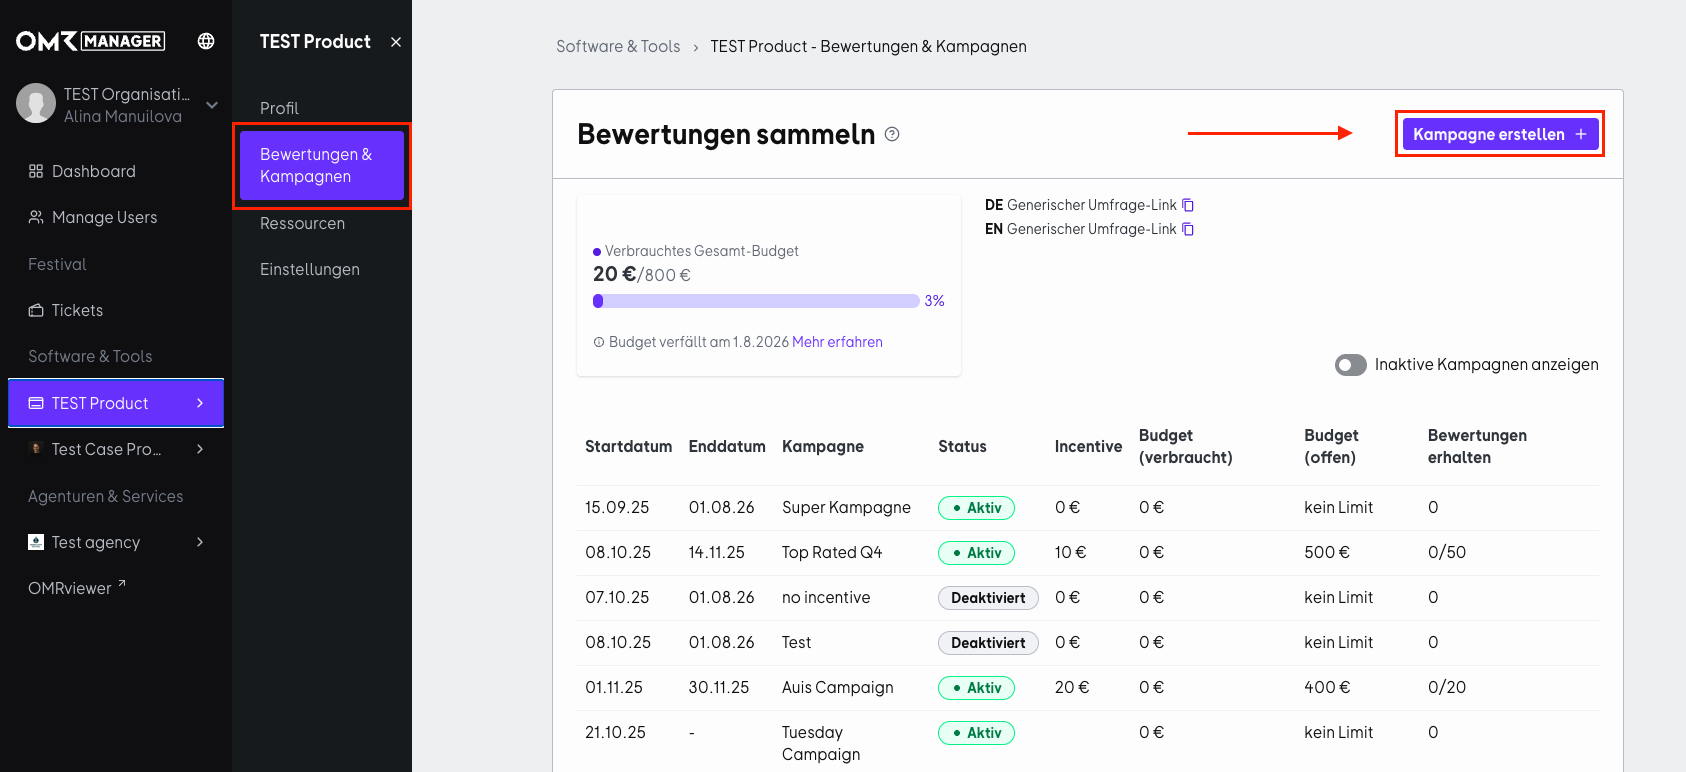Open the Profil menu item

279,108
